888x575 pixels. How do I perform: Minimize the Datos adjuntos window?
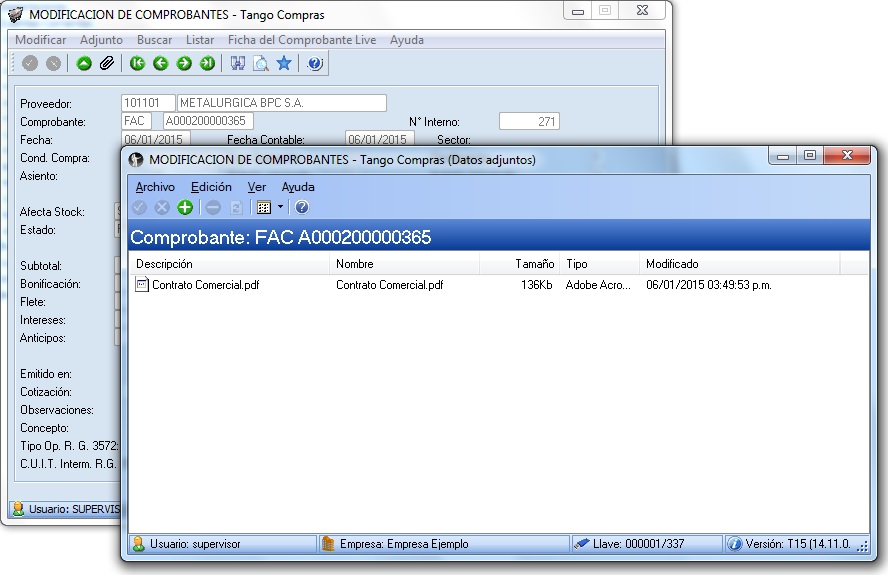point(783,156)
